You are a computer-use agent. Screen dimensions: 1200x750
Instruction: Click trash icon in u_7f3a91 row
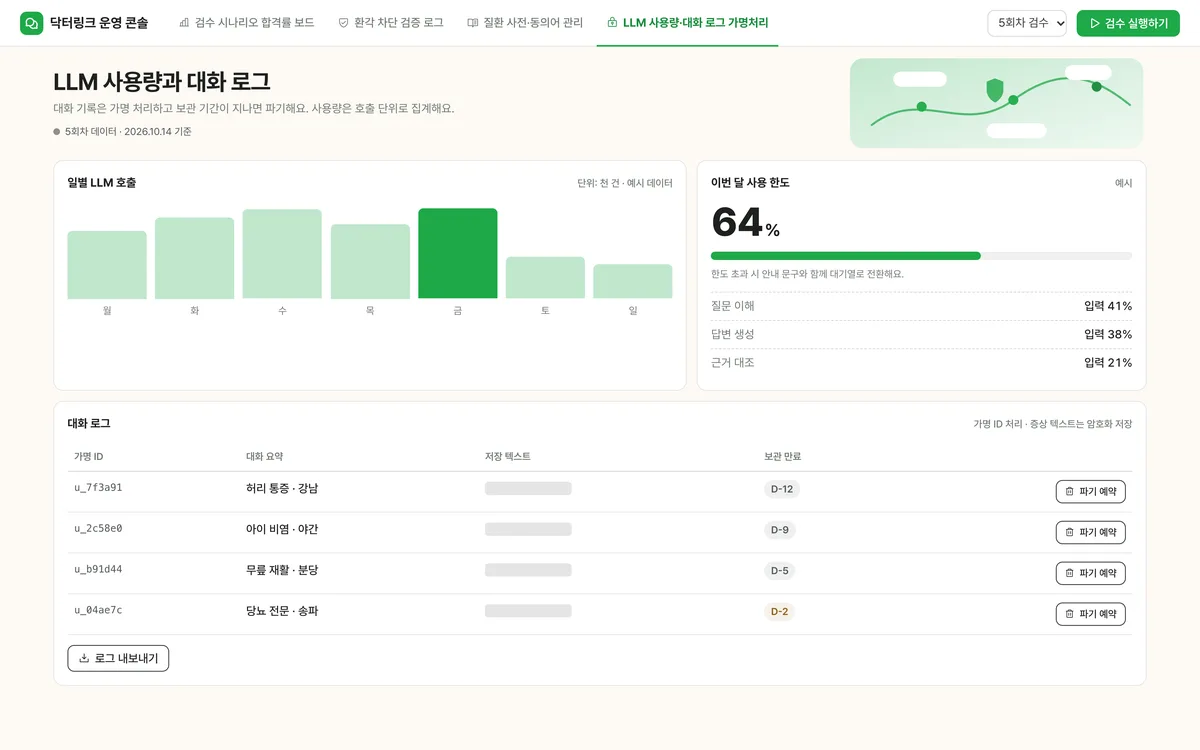(x=1070, y=491)
